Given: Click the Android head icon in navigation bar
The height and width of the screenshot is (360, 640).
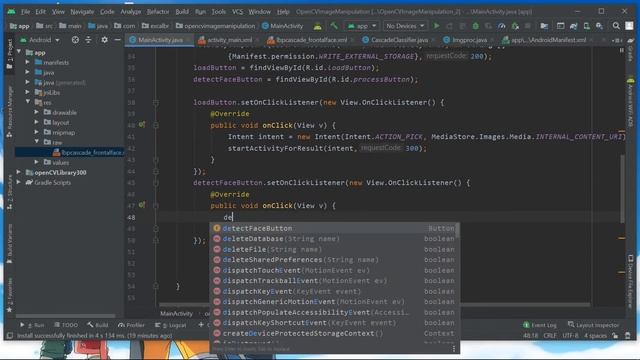Looking at the screenshot, I should [x=318, y=26].
